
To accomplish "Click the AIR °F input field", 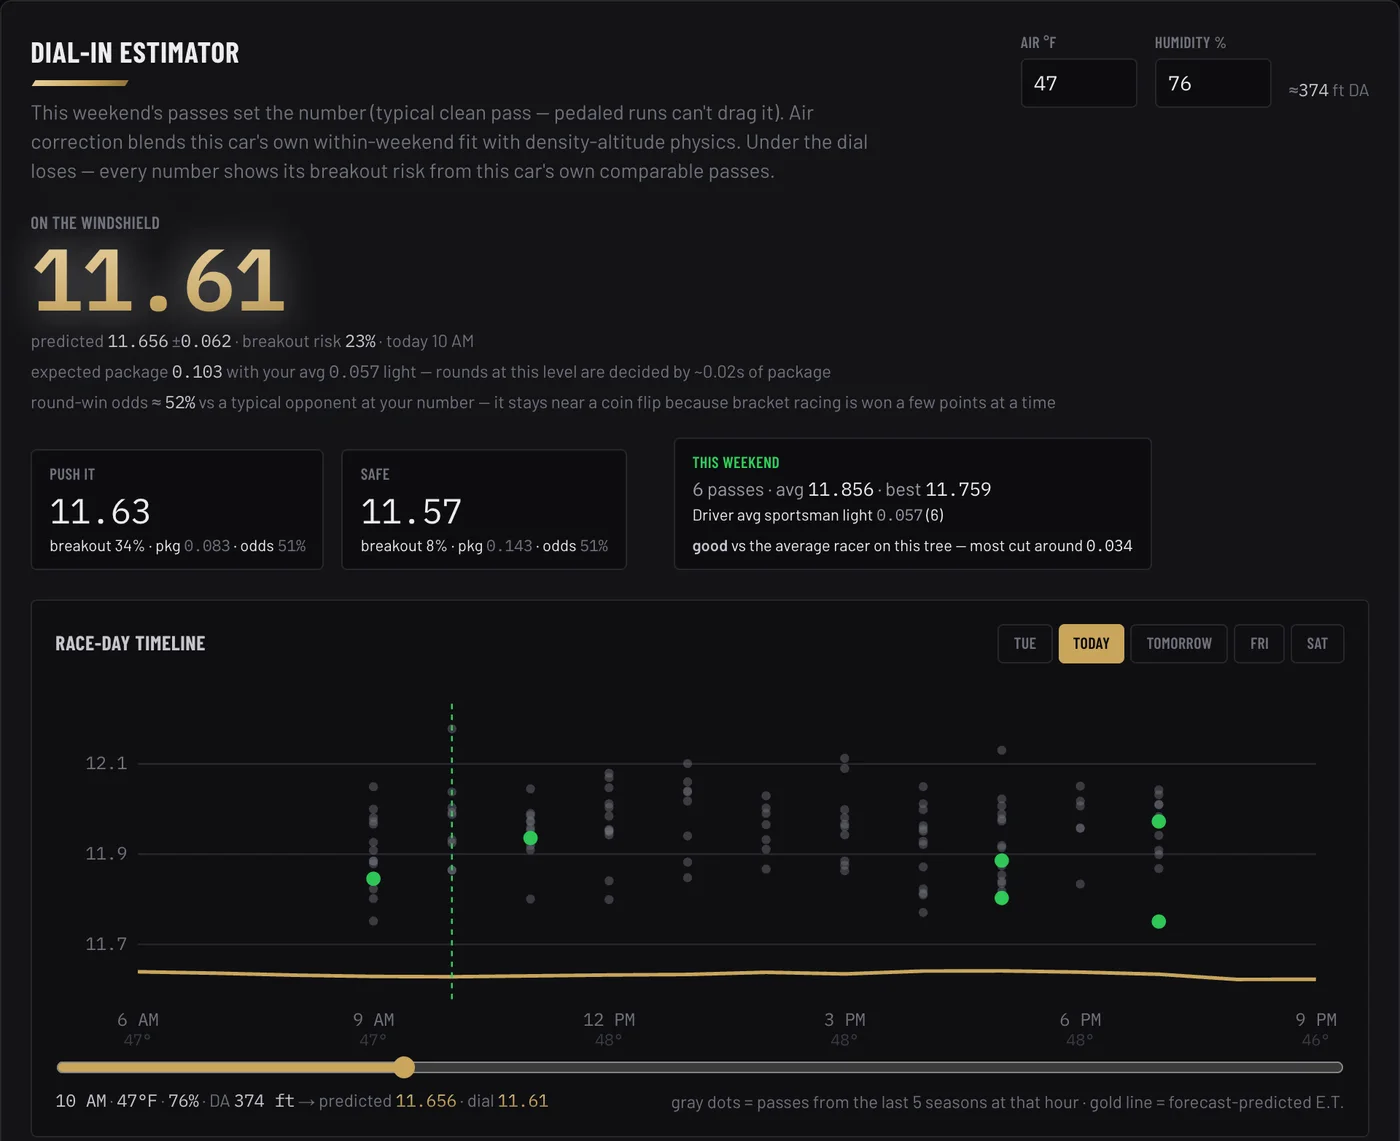I will (1079, 83).
